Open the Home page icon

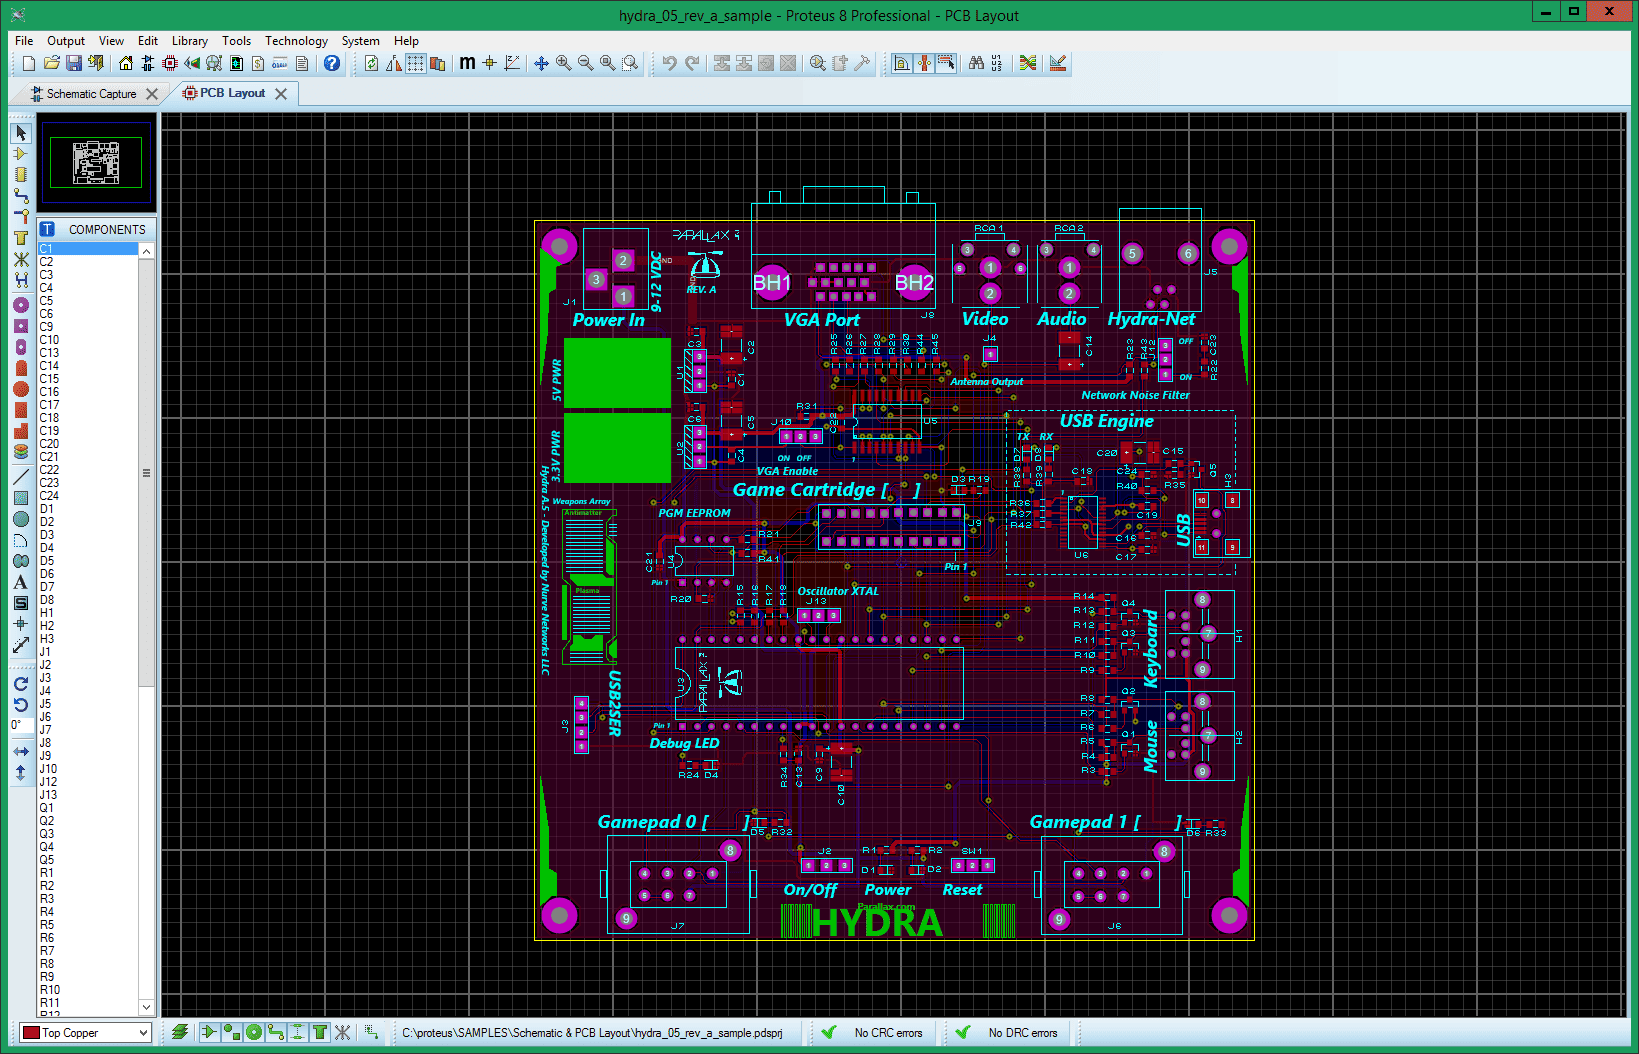point(125,63)
